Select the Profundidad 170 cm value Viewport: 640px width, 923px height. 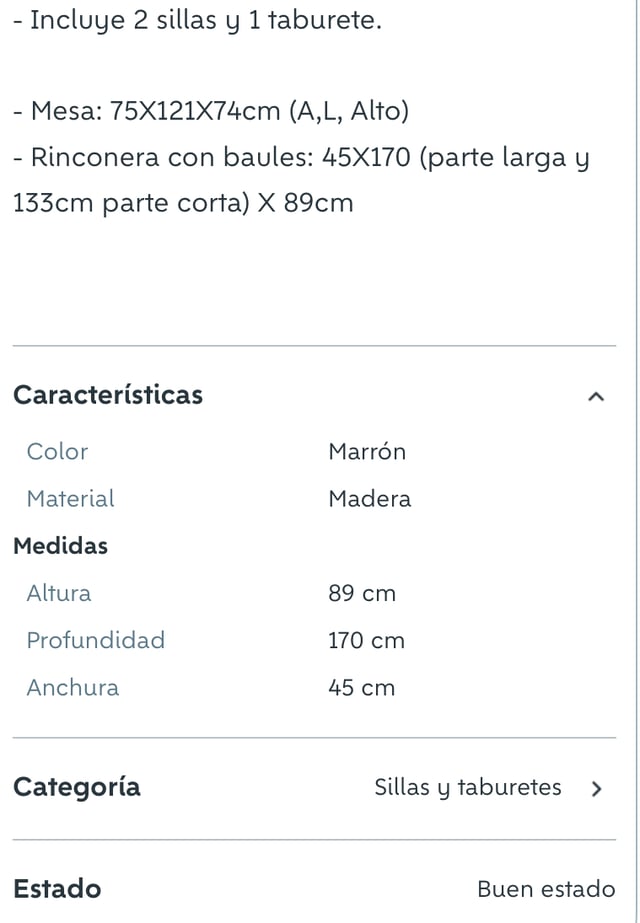coord(366,640)
